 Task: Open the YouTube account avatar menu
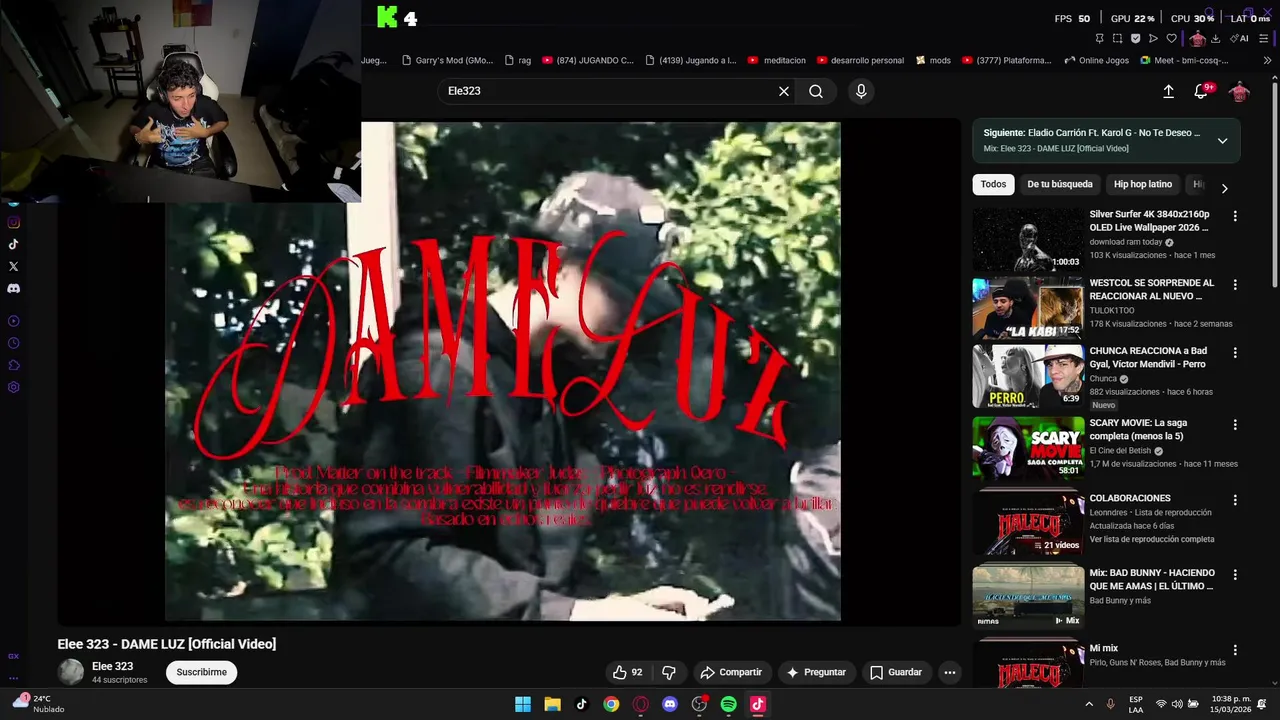pyautogui.click(x=1239, y=91)
